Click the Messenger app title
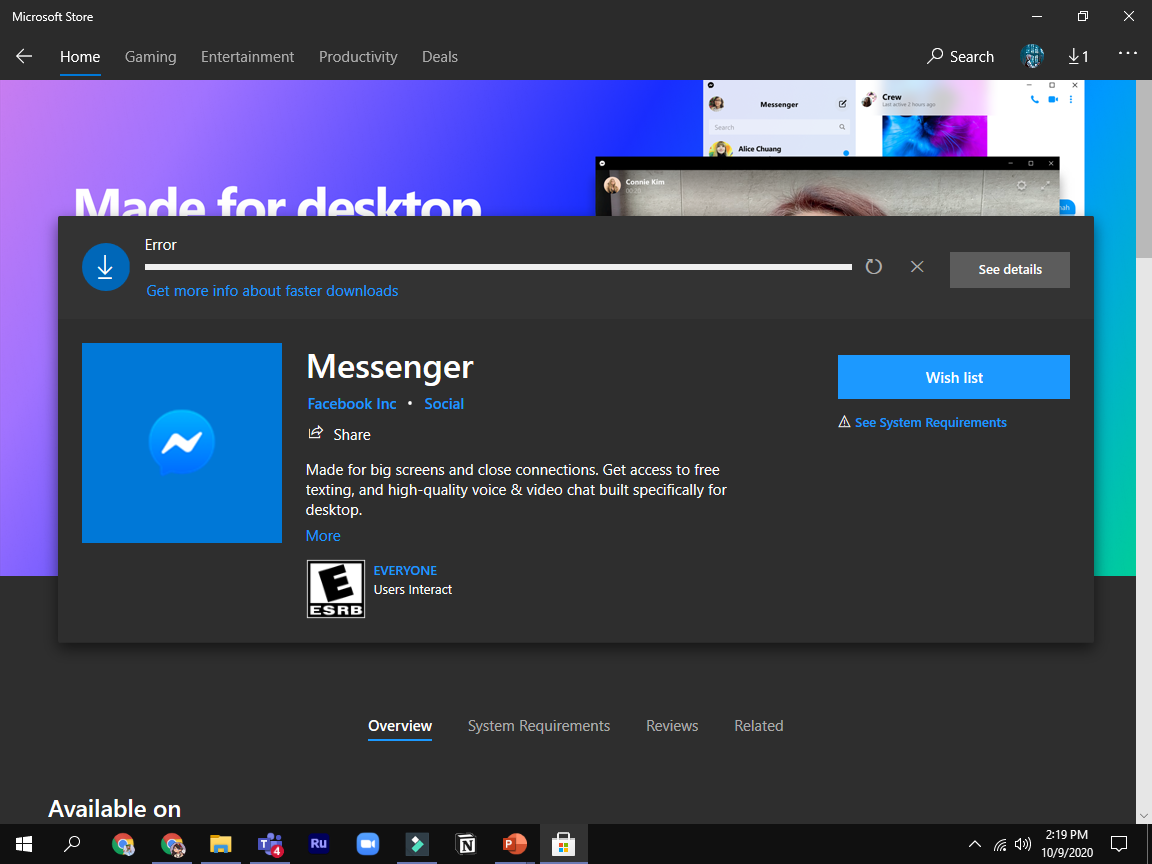This screenshot has width=1152, height=864. [x=389, y=367]
